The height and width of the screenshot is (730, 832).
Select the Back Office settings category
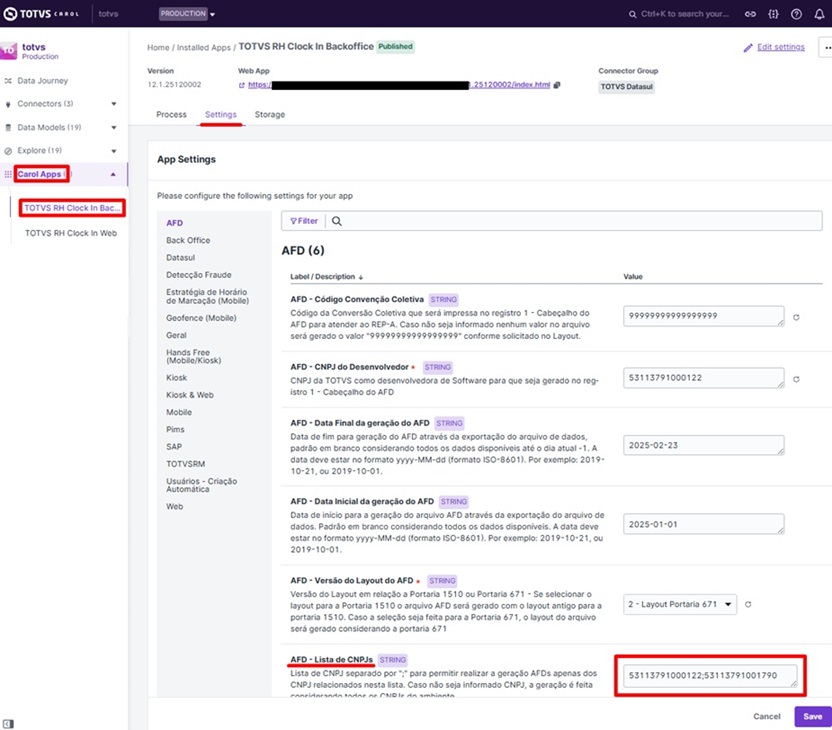pos(188,240)
